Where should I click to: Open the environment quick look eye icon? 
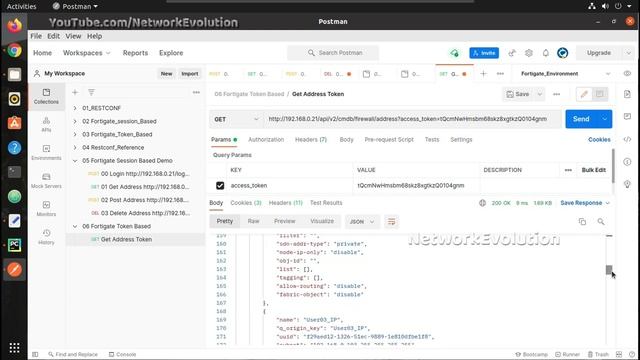[x=627, y=74]
